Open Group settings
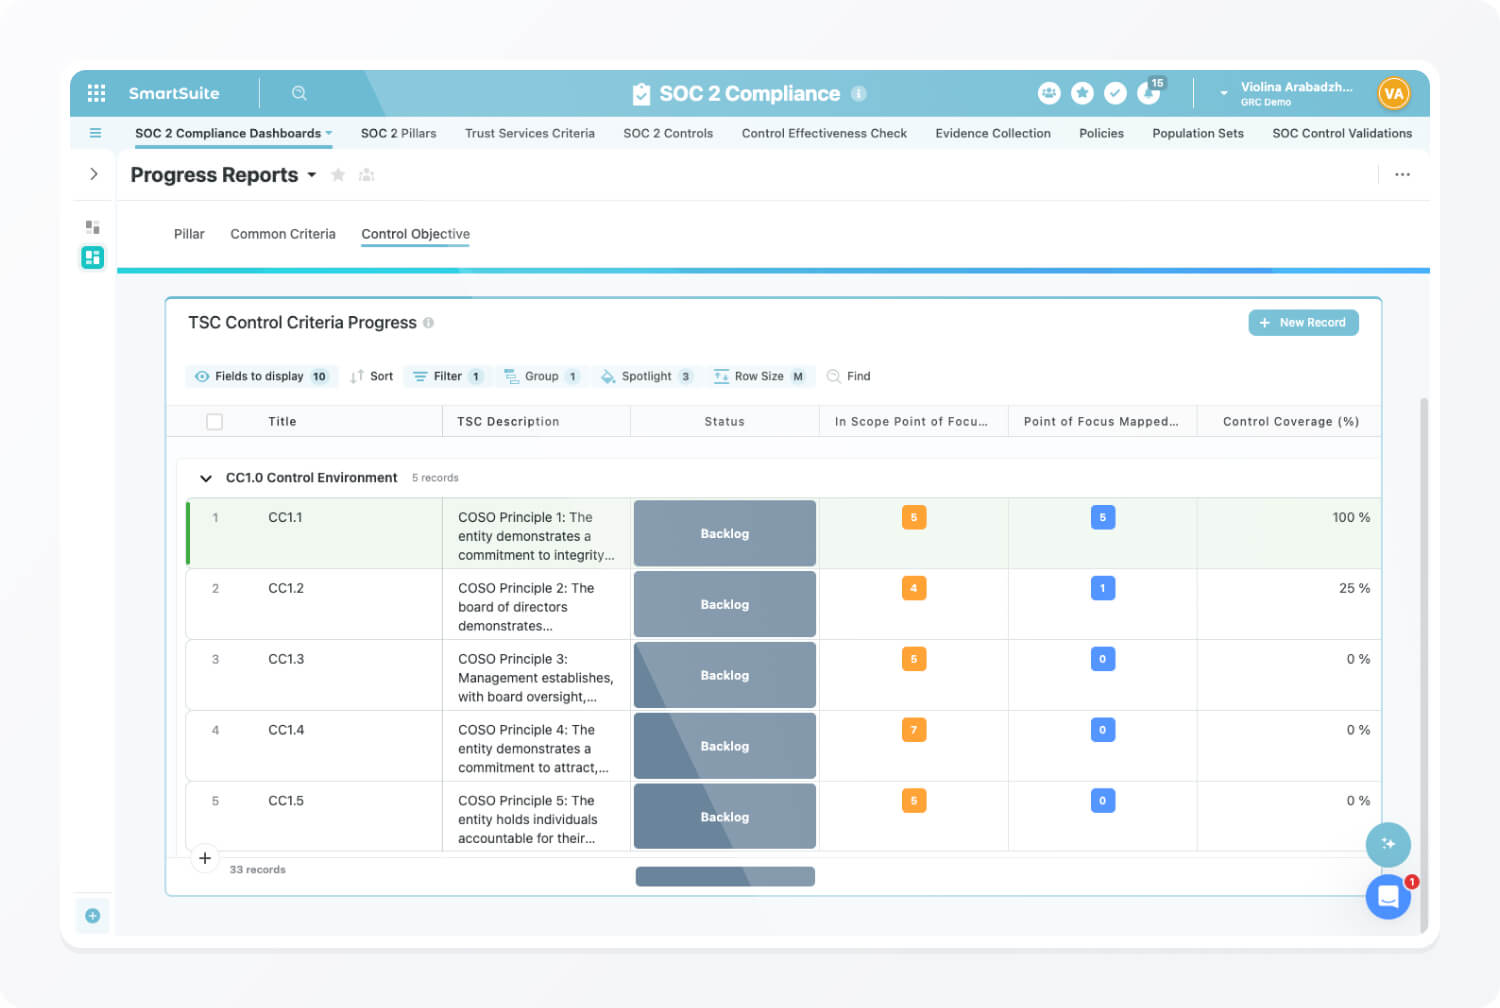Screen dimensions: 1500x1008 [541, 376]
